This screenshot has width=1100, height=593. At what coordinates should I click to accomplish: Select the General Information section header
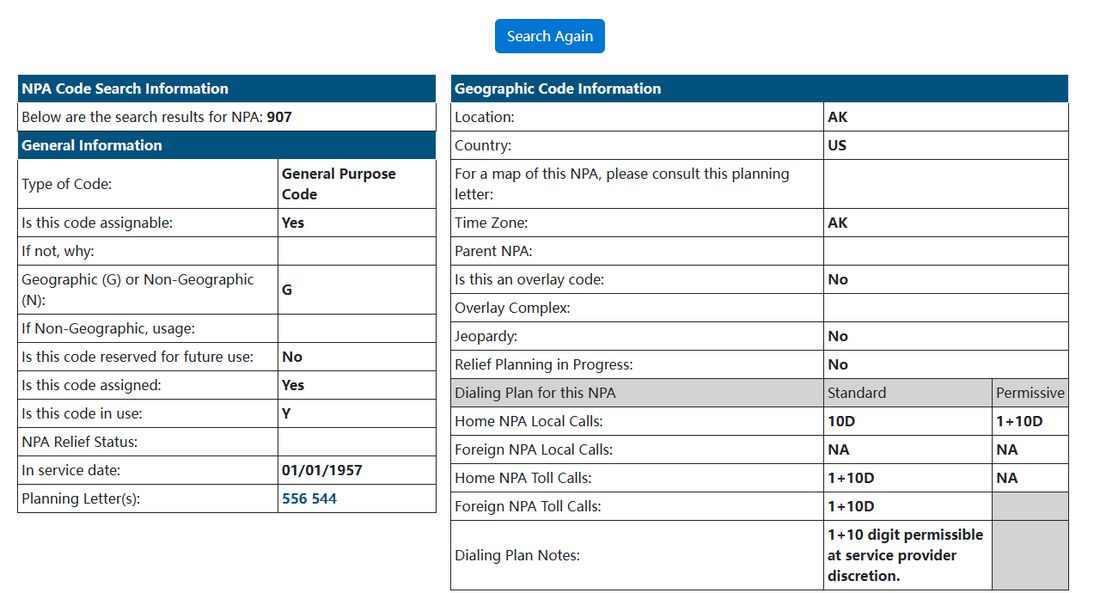tap(227, 145)
